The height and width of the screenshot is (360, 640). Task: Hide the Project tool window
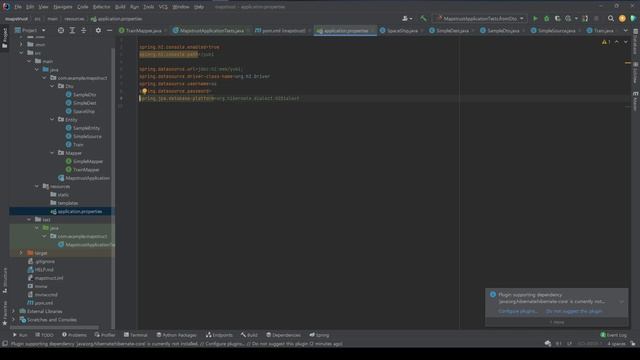click(x=109, y=30)
